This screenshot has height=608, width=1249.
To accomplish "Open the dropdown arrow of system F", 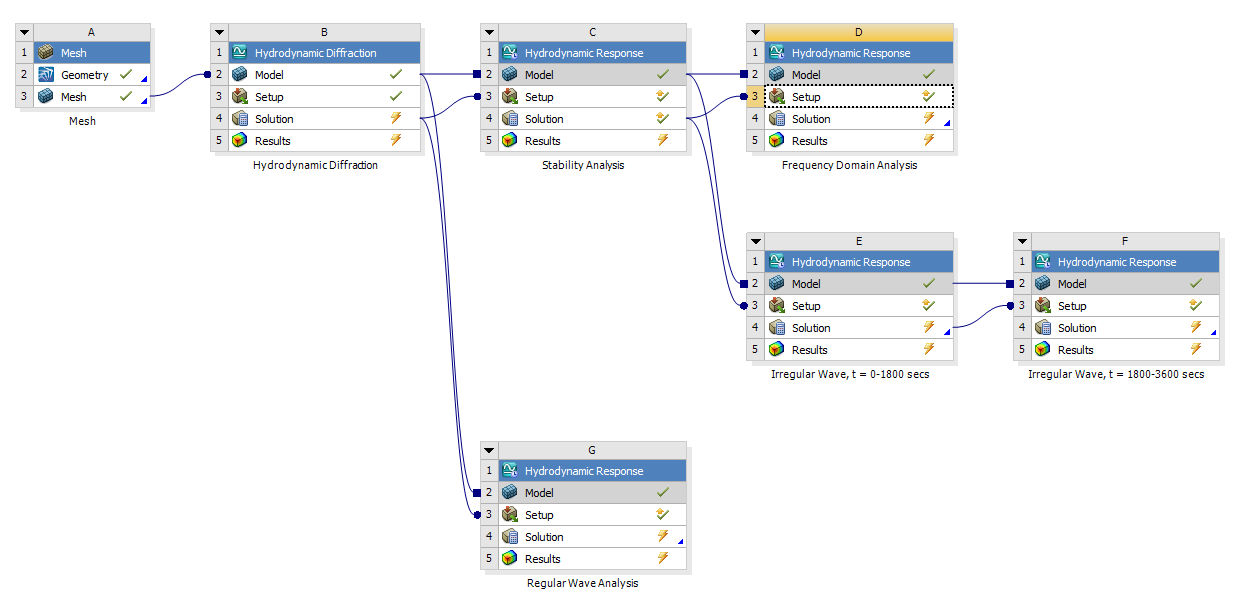I will coord(1022,241).
